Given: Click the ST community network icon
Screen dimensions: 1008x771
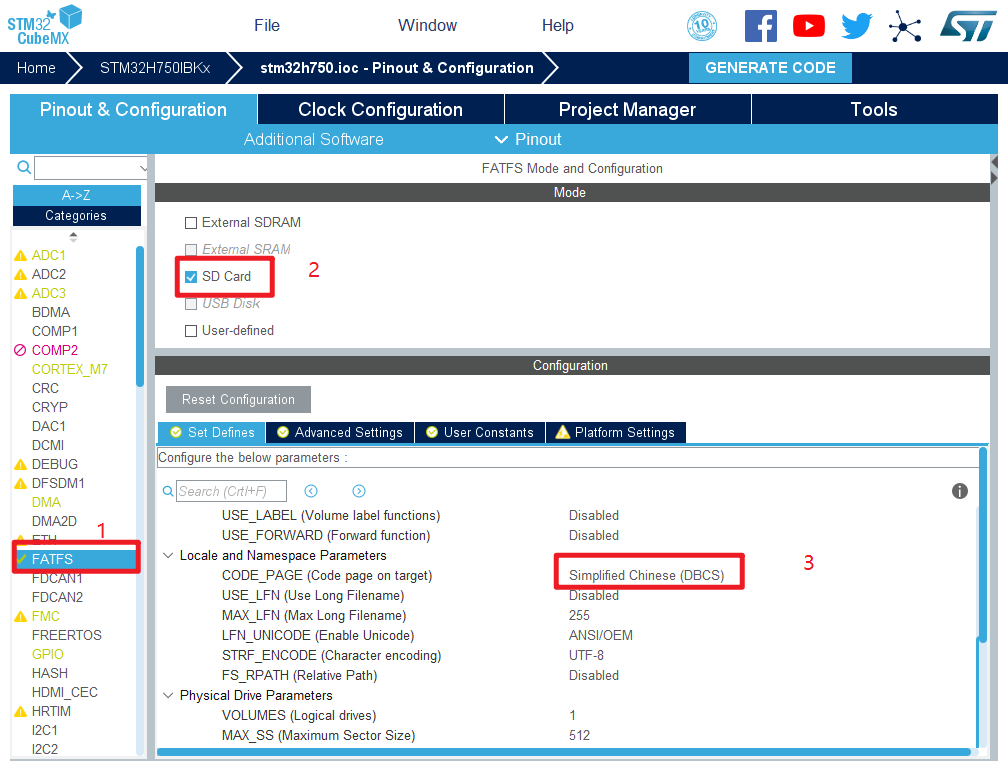Looking at the screenshot, I should tap(905, 26).
